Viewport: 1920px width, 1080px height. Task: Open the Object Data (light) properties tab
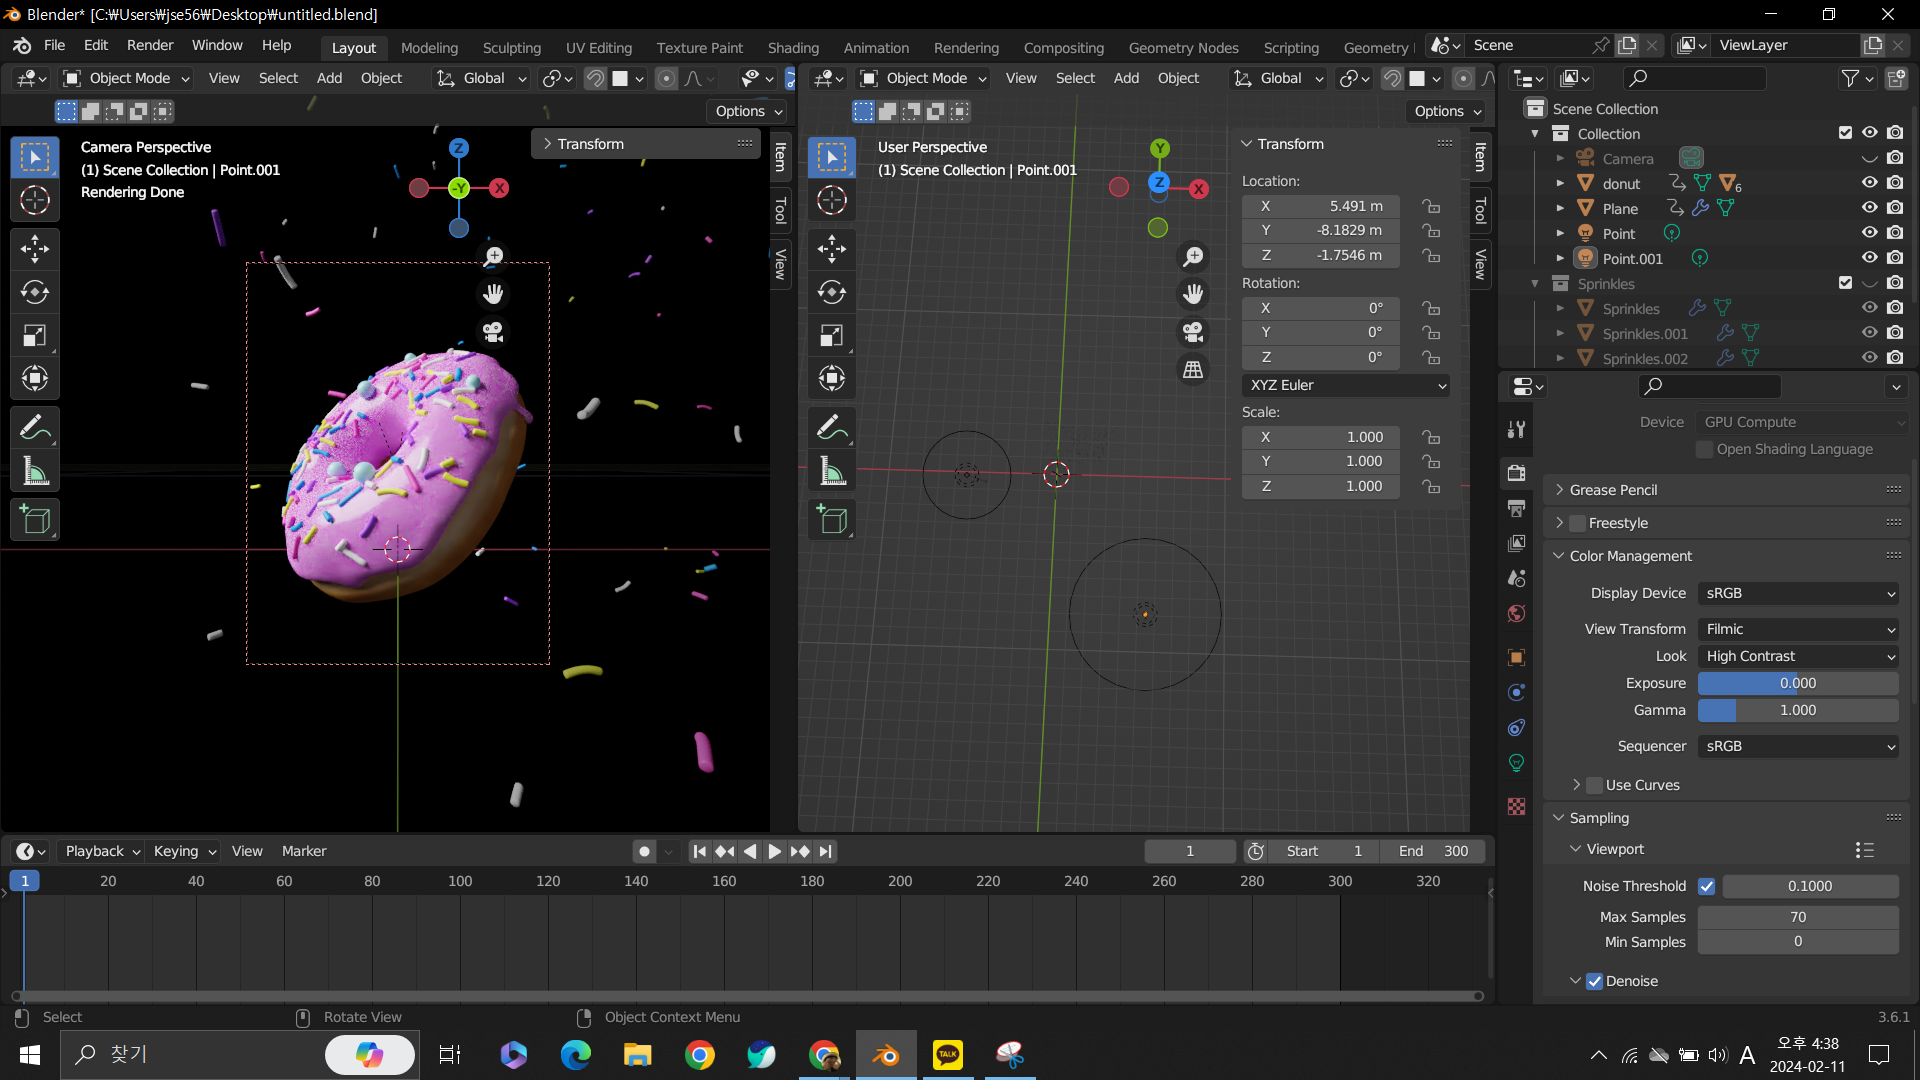click(1517, 763)
